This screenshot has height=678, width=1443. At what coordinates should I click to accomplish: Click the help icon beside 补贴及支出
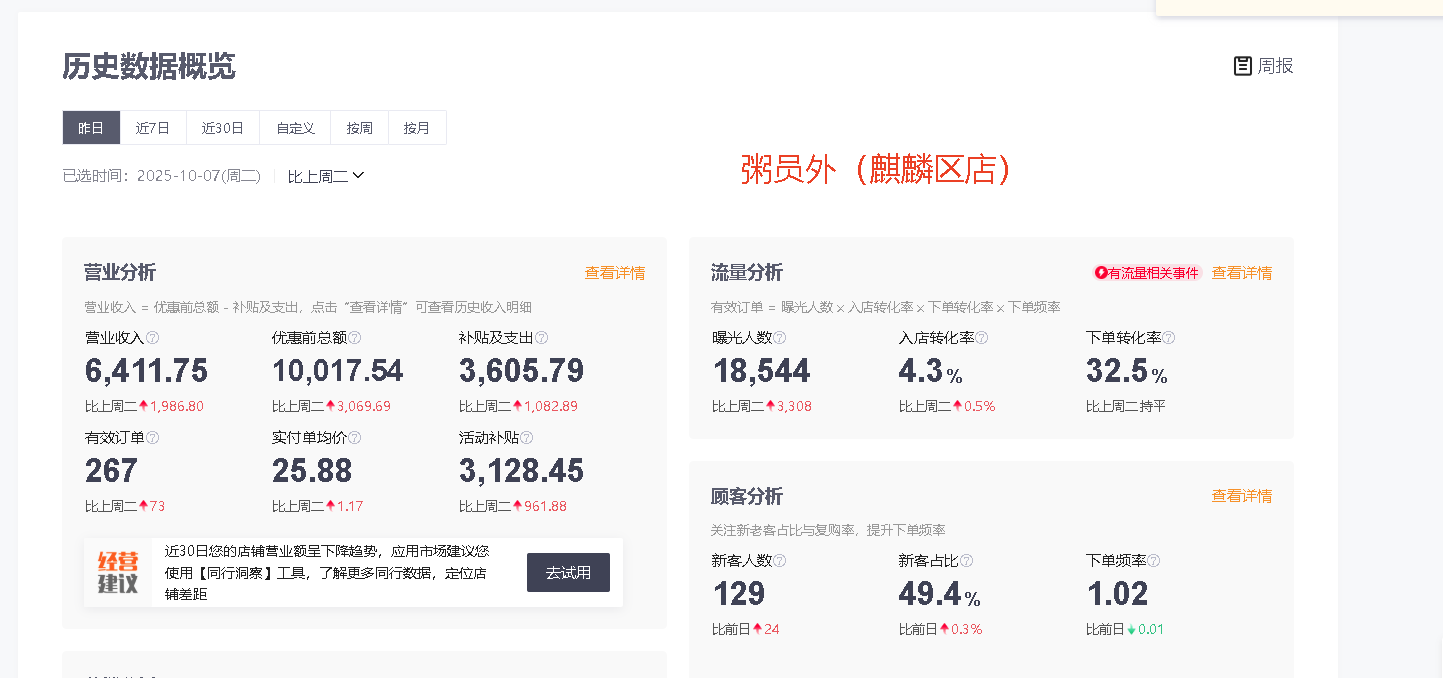point(542,338)
